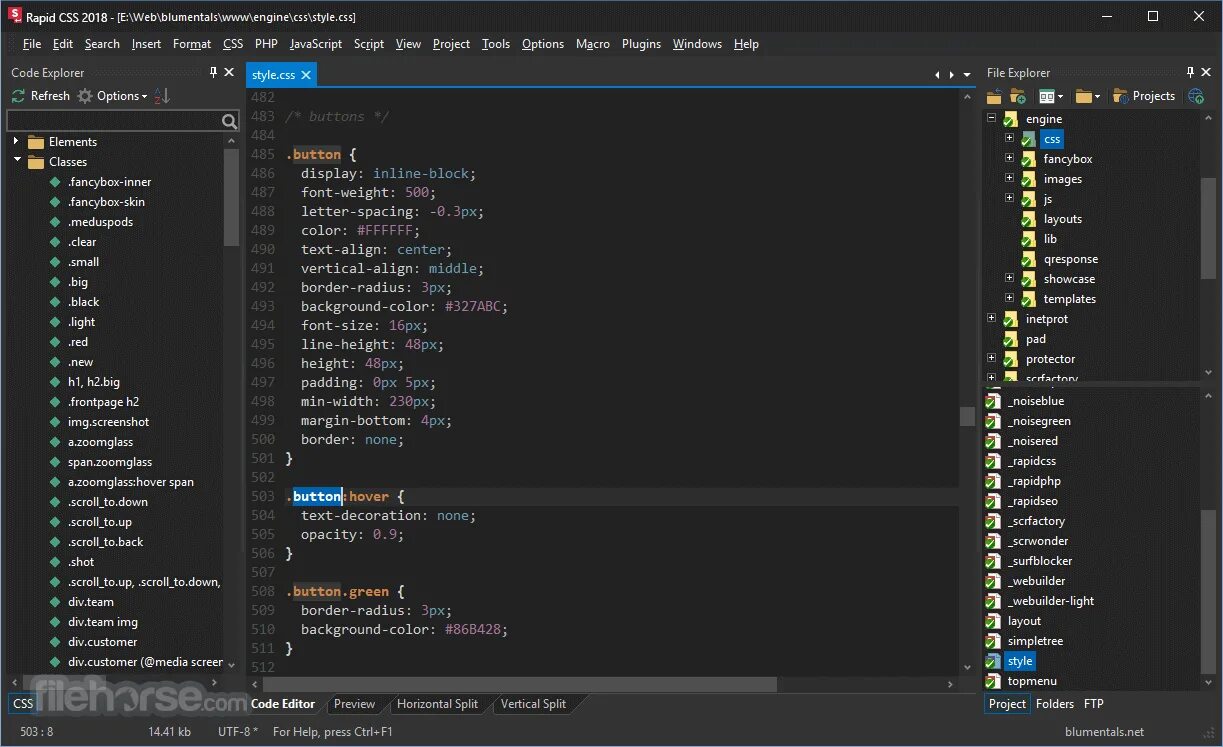The image size is (1223, 747).
Task: Select the Project tab in File Explorer
Action: pos(1007,704)
